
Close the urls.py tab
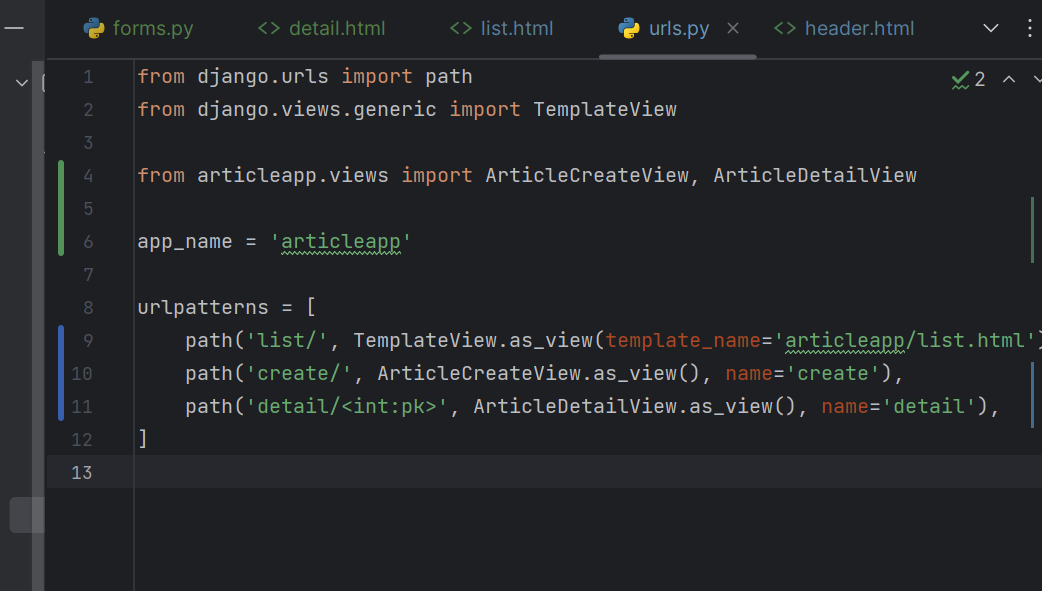(733, 29)
